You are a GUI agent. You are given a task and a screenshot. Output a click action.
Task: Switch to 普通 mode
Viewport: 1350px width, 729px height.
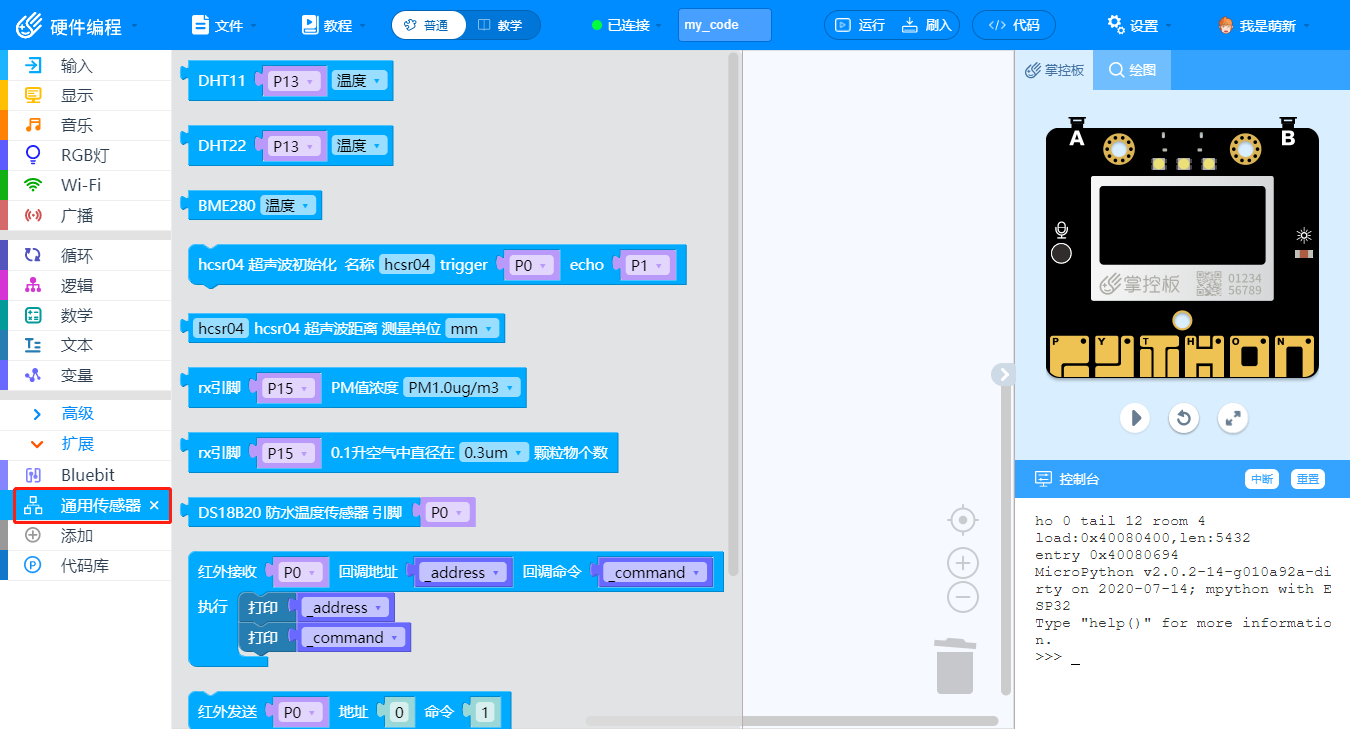coord(428,25)
